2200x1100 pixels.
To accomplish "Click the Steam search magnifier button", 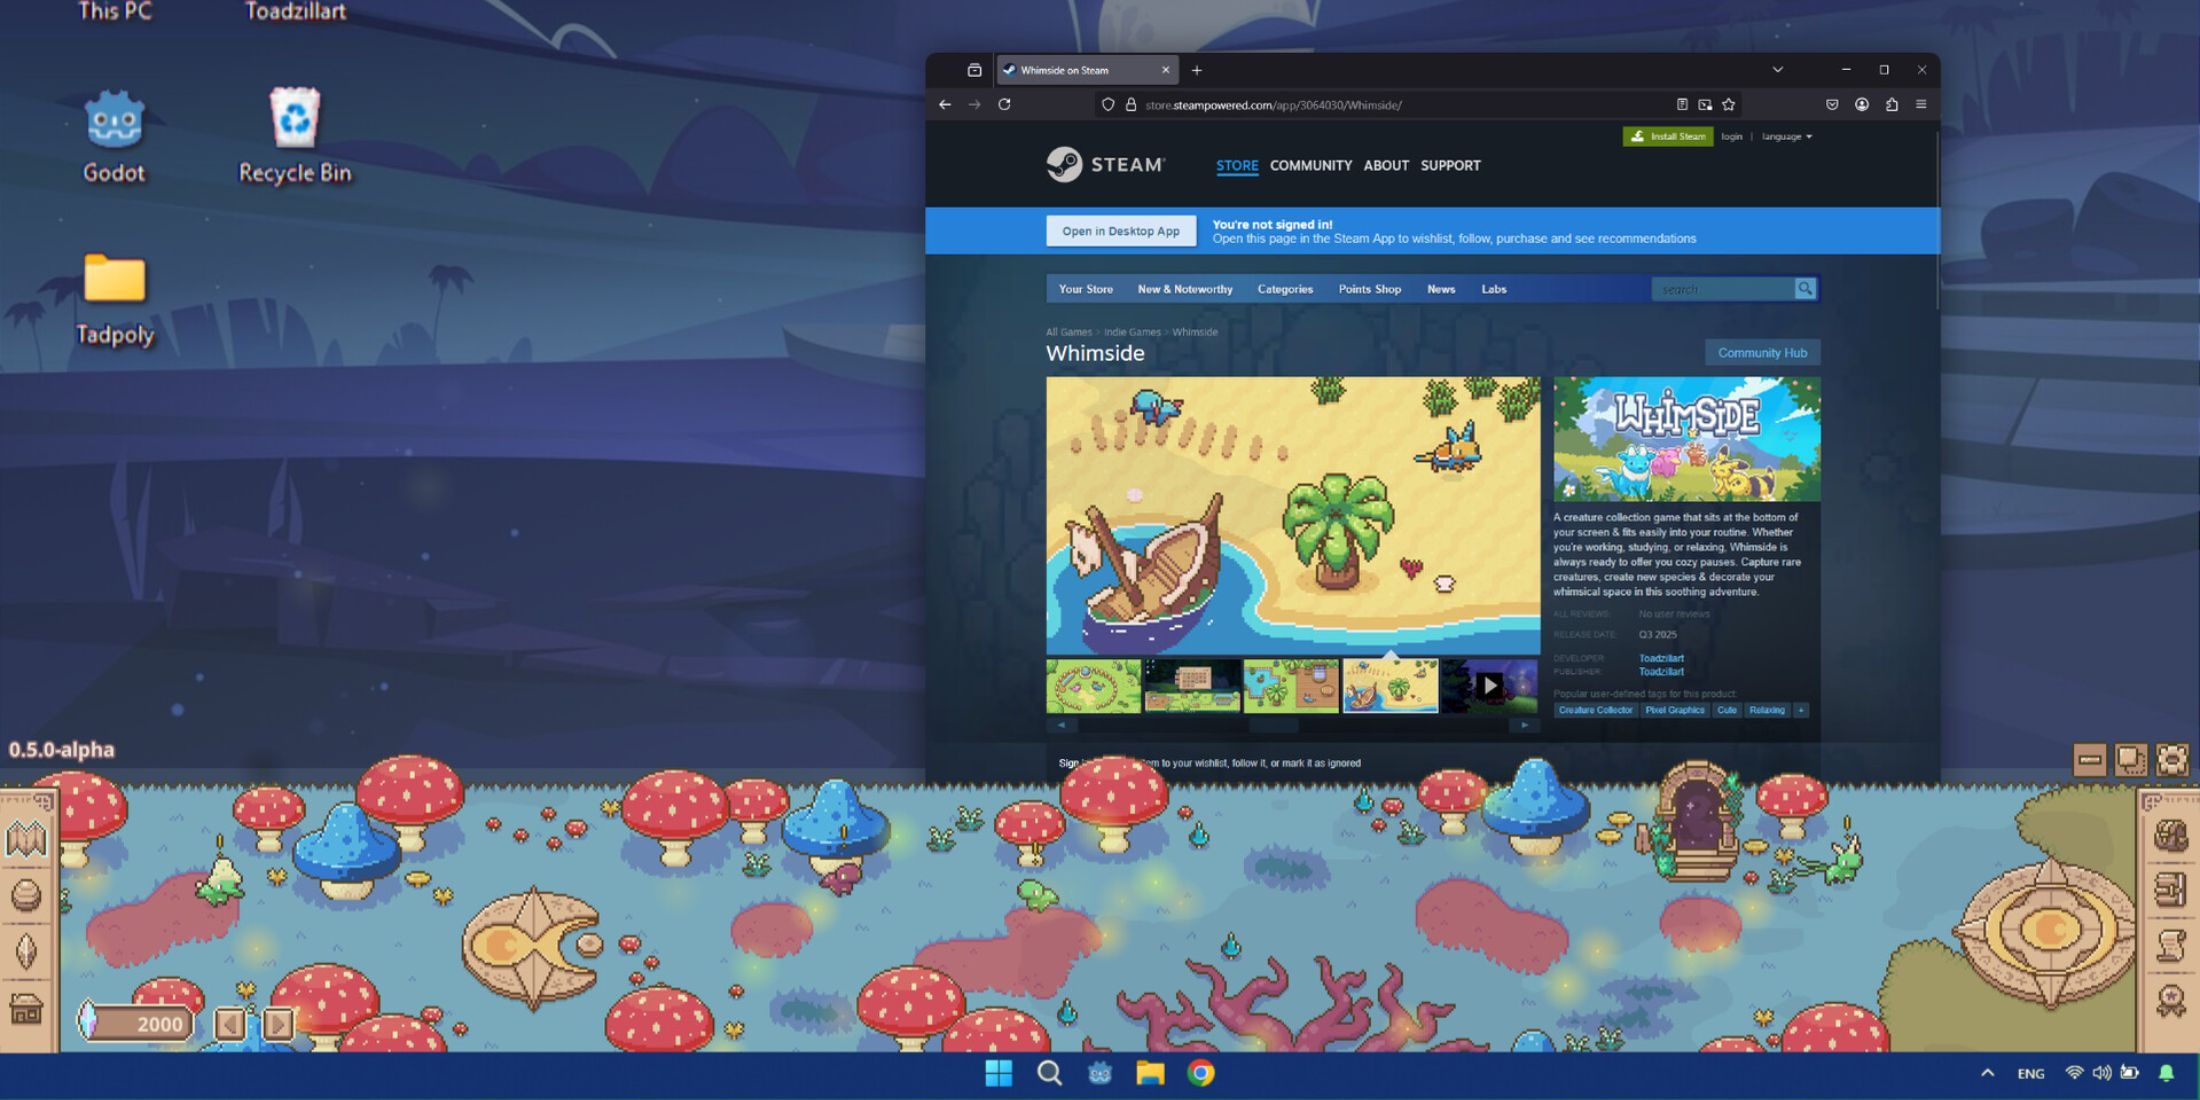I will tap(1805, 288).
